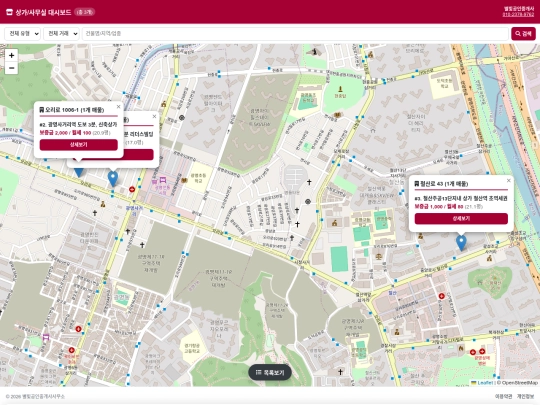Open the 개인정보 footer link
Viewport: 540px width, 405px height.
point(525,396)
